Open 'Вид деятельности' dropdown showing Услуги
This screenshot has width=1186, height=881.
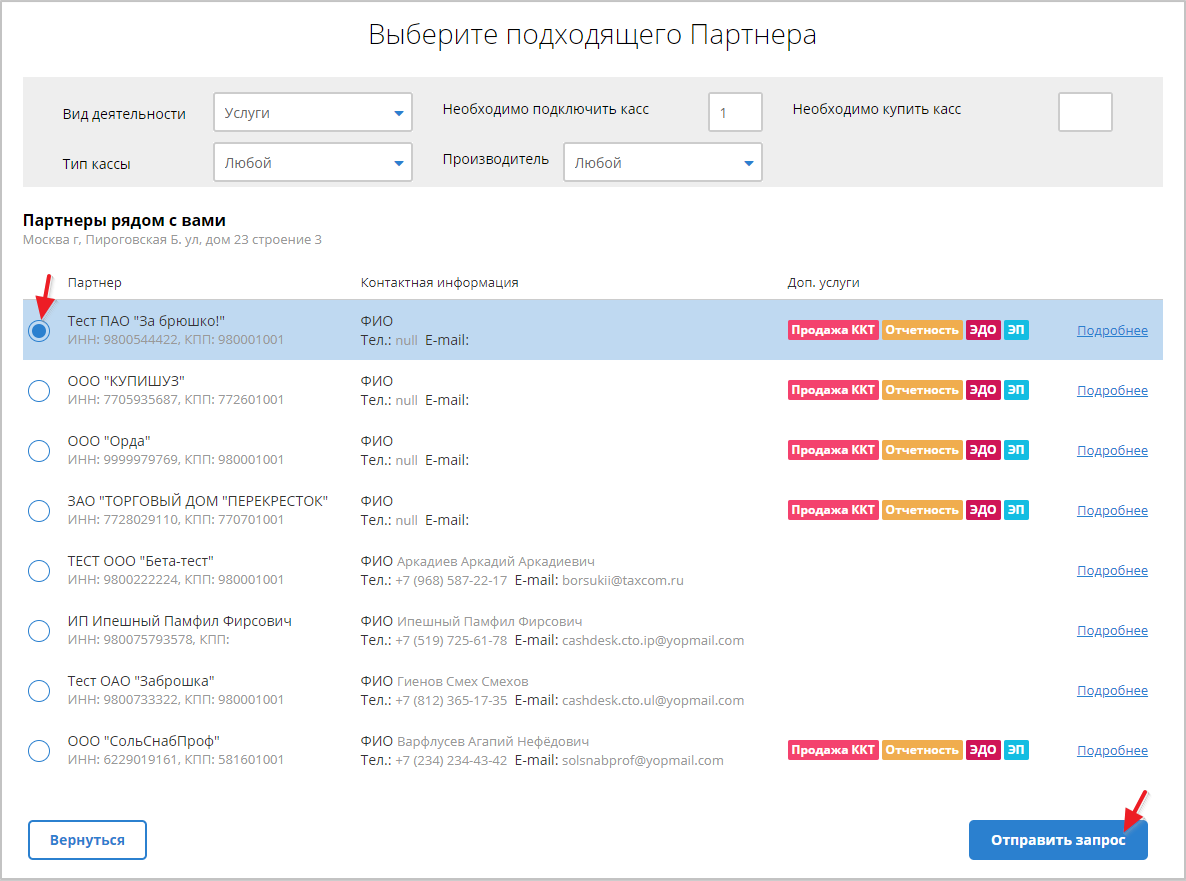tap(312, 113)
